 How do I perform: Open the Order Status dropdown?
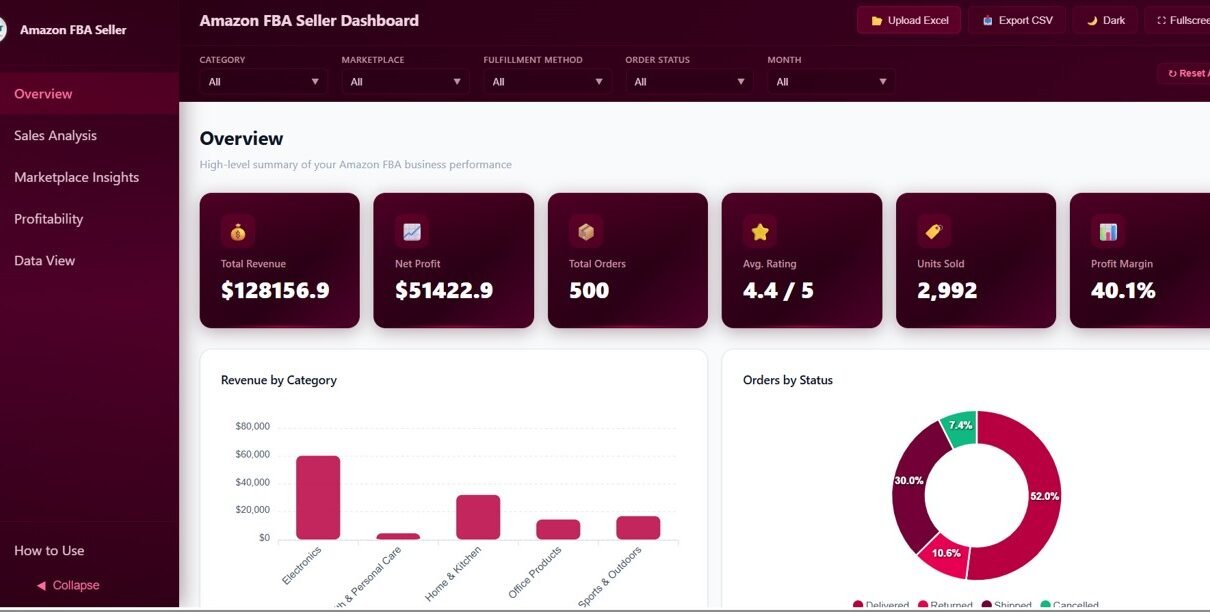(689, 82)
